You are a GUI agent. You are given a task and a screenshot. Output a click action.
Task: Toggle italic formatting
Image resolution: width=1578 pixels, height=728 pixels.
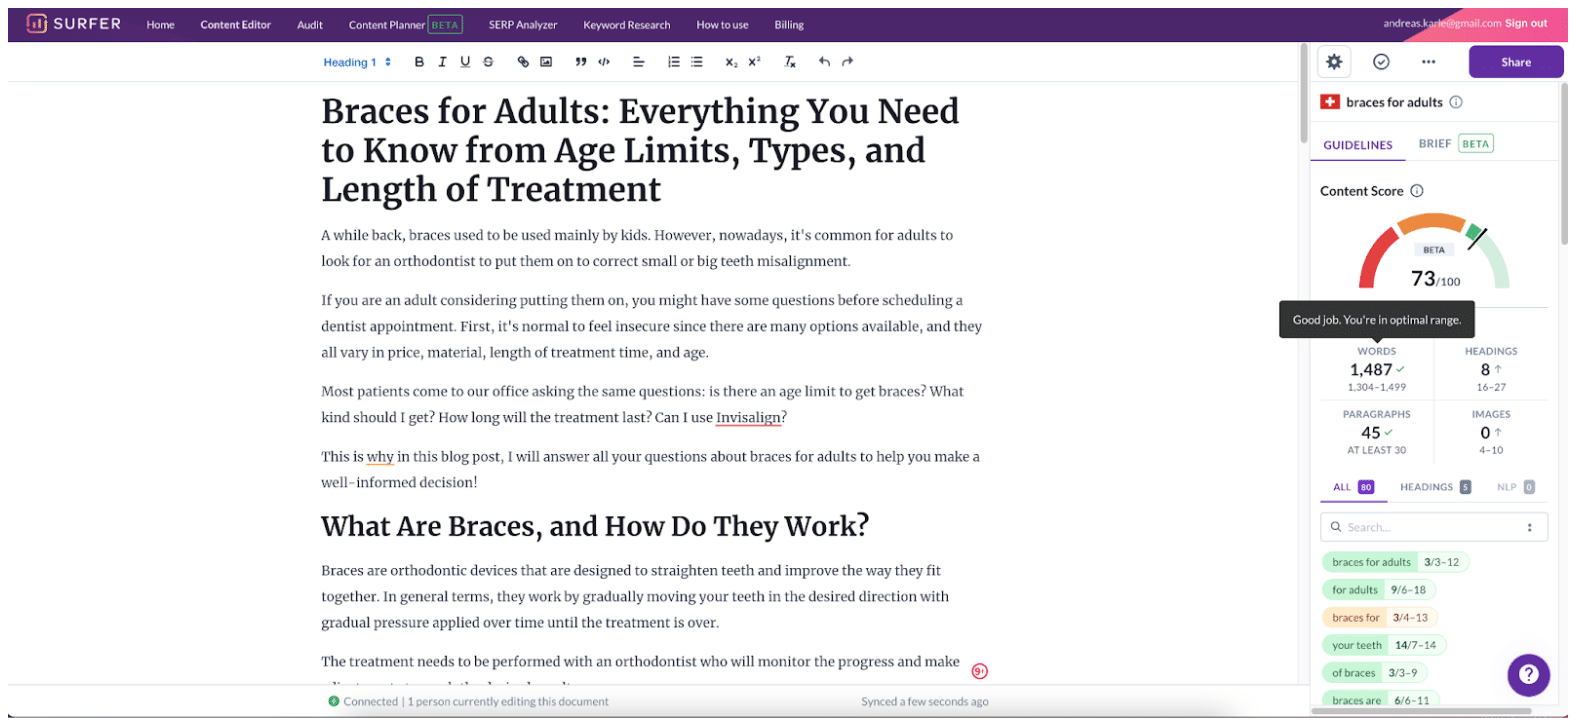click(x=442, y=62)
